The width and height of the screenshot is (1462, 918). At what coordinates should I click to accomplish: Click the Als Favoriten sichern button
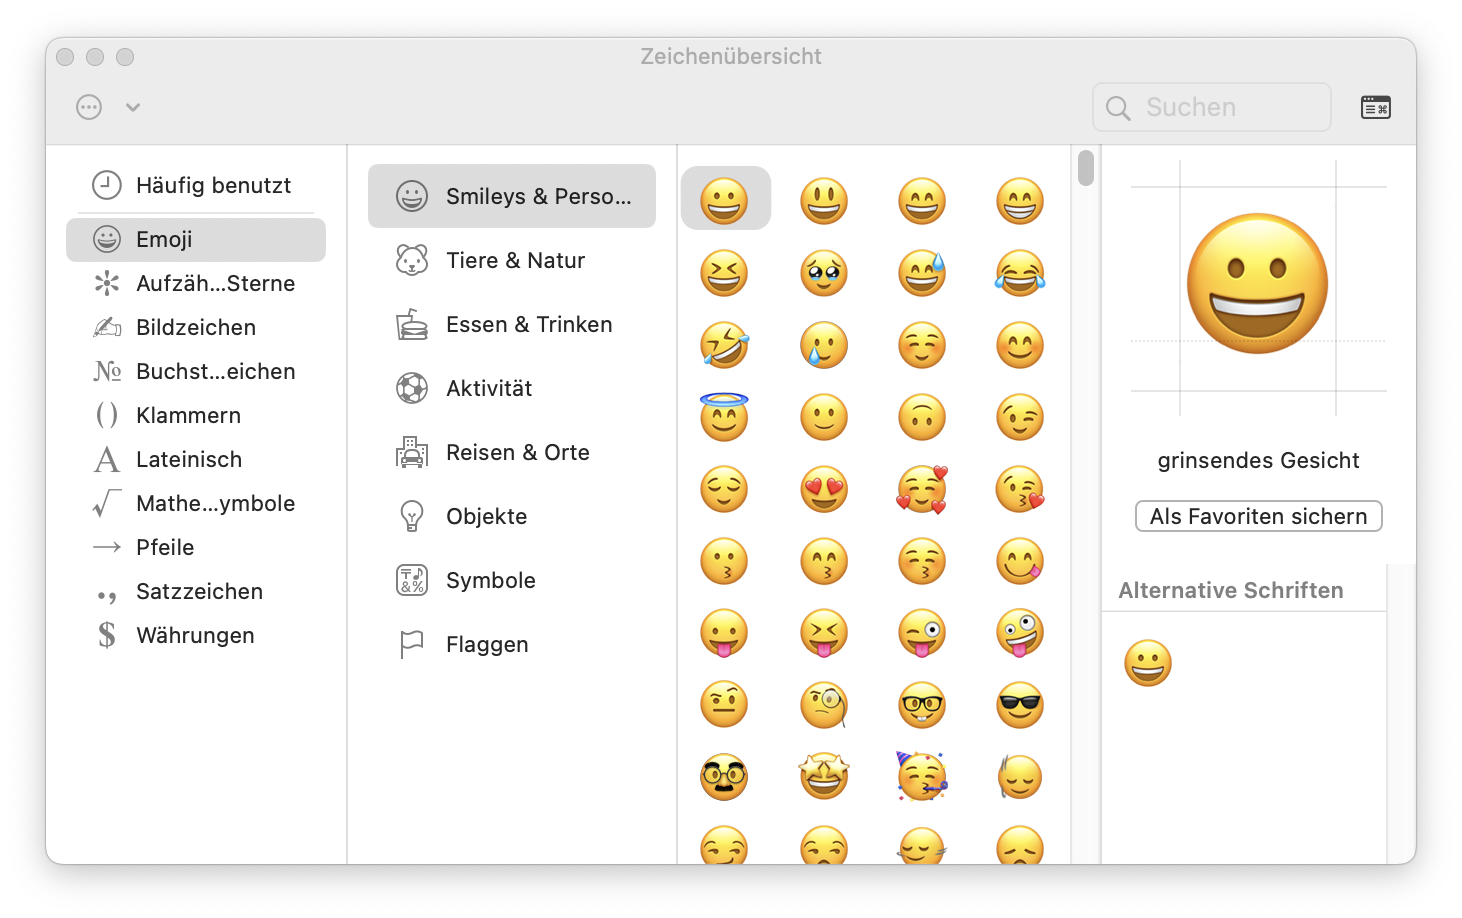point(1258,516)
